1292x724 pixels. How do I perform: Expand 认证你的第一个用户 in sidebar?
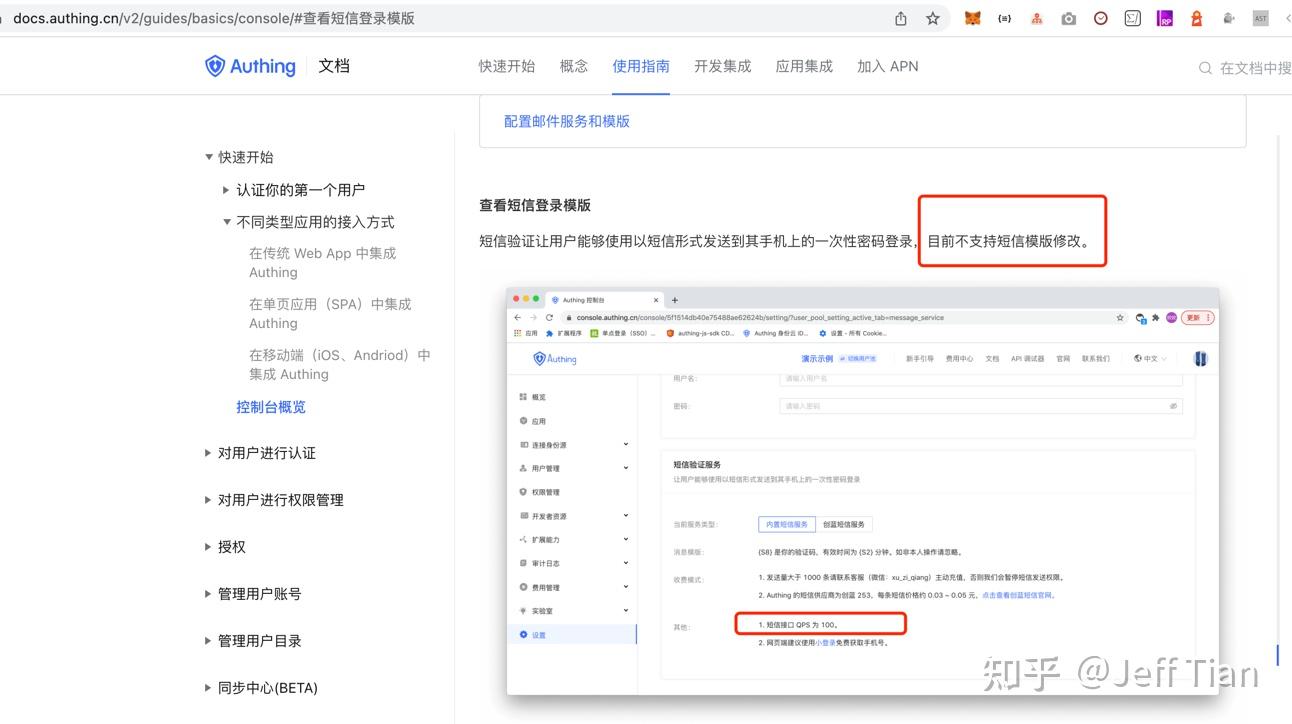[x=227, y=190]
